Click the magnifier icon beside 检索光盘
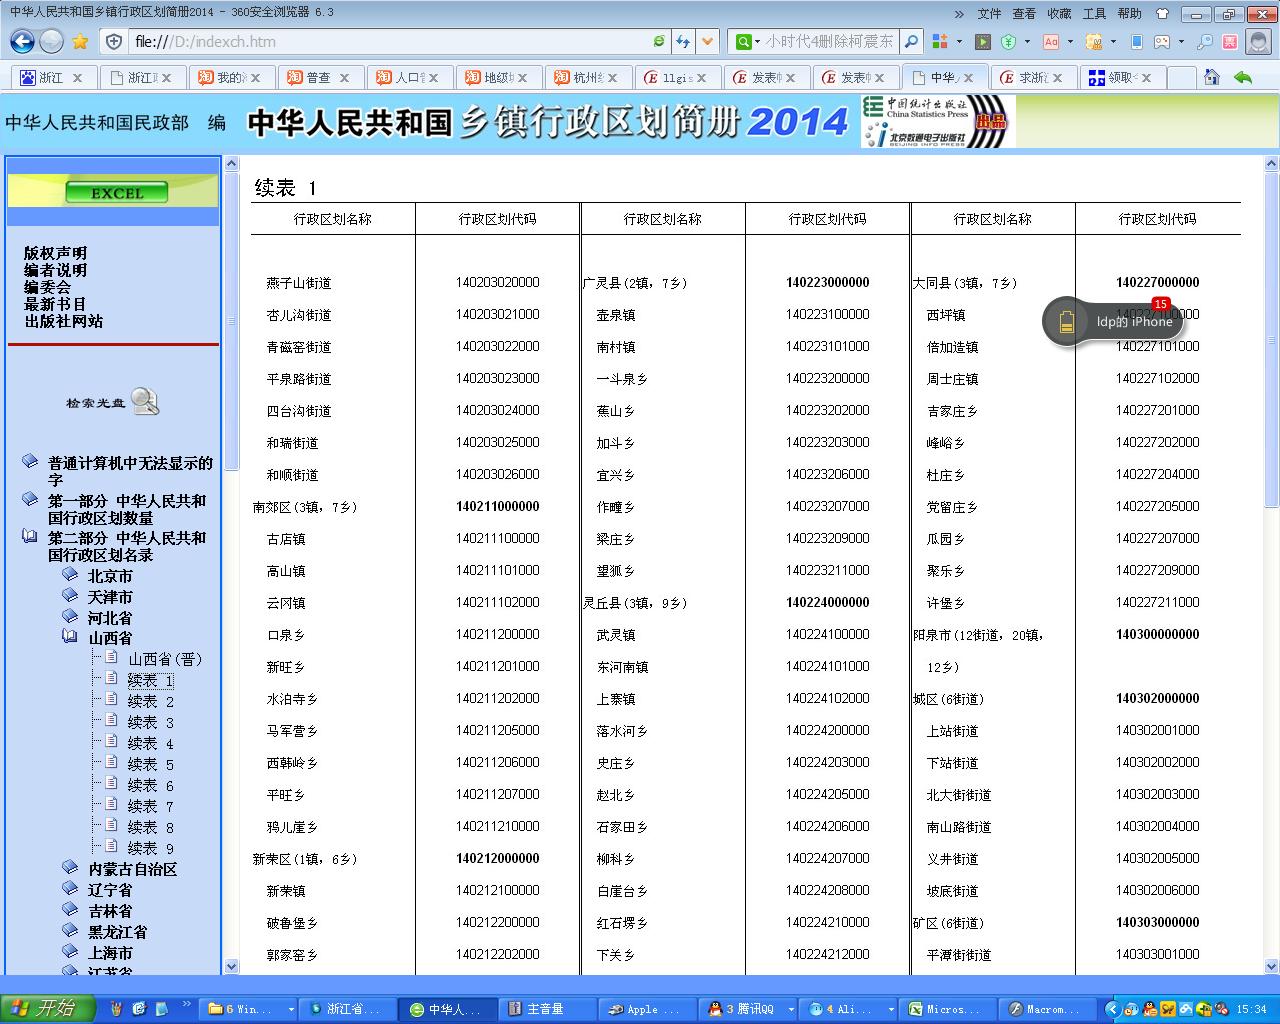 coord(145,402)
